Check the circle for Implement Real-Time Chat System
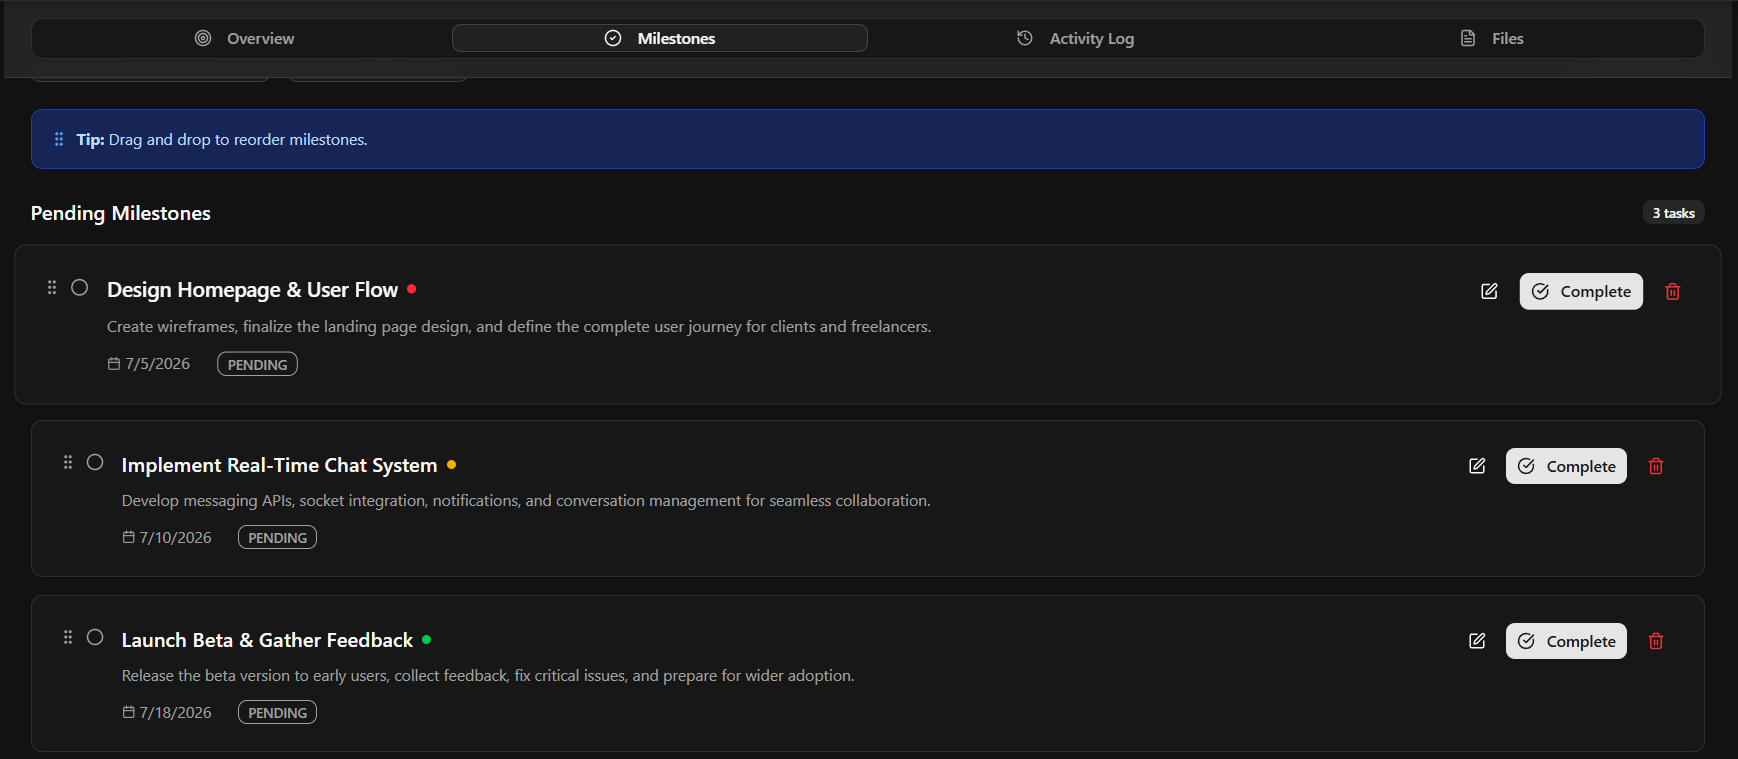Screen dimensions: 1738x759 (x=95, y=462)
